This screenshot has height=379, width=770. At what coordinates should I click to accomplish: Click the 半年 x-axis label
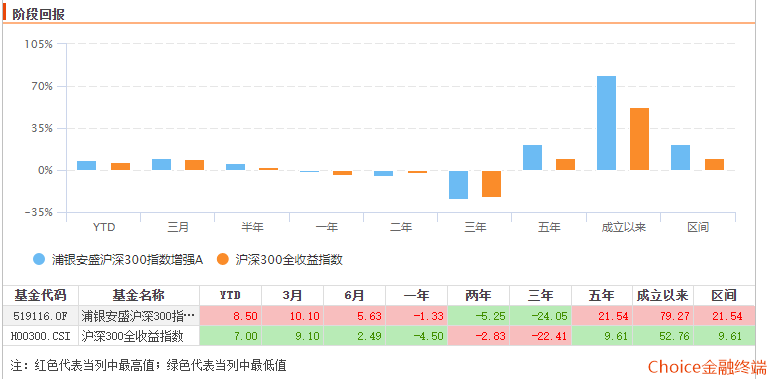(x=252, y=227)
